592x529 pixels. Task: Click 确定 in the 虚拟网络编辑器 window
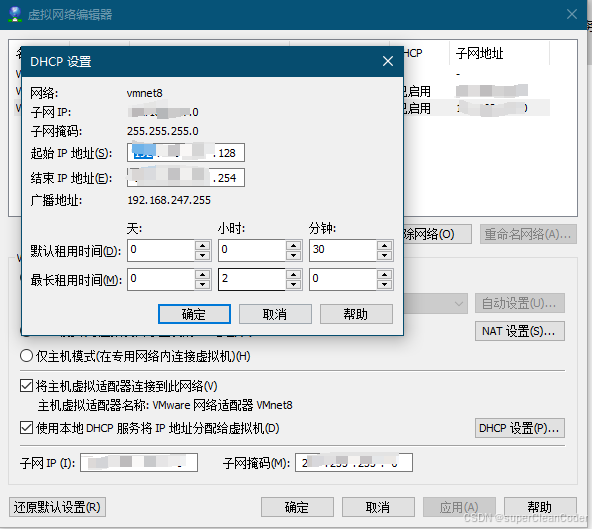point(297,507)
